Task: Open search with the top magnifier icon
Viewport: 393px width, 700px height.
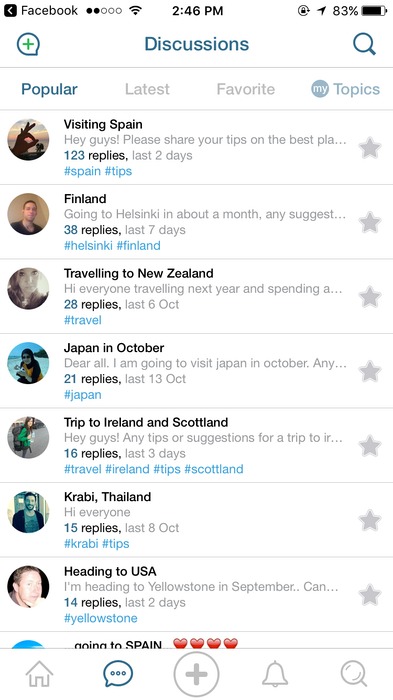Action: point(364,44)
